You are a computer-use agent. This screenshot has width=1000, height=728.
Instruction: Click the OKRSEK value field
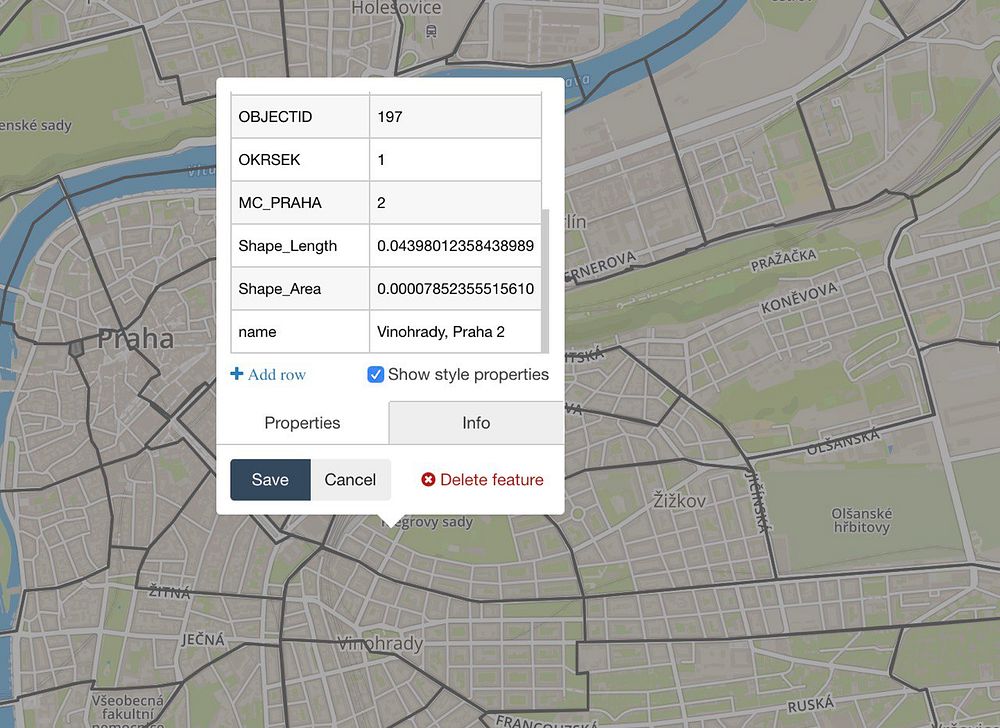click(x=455, y=159)
